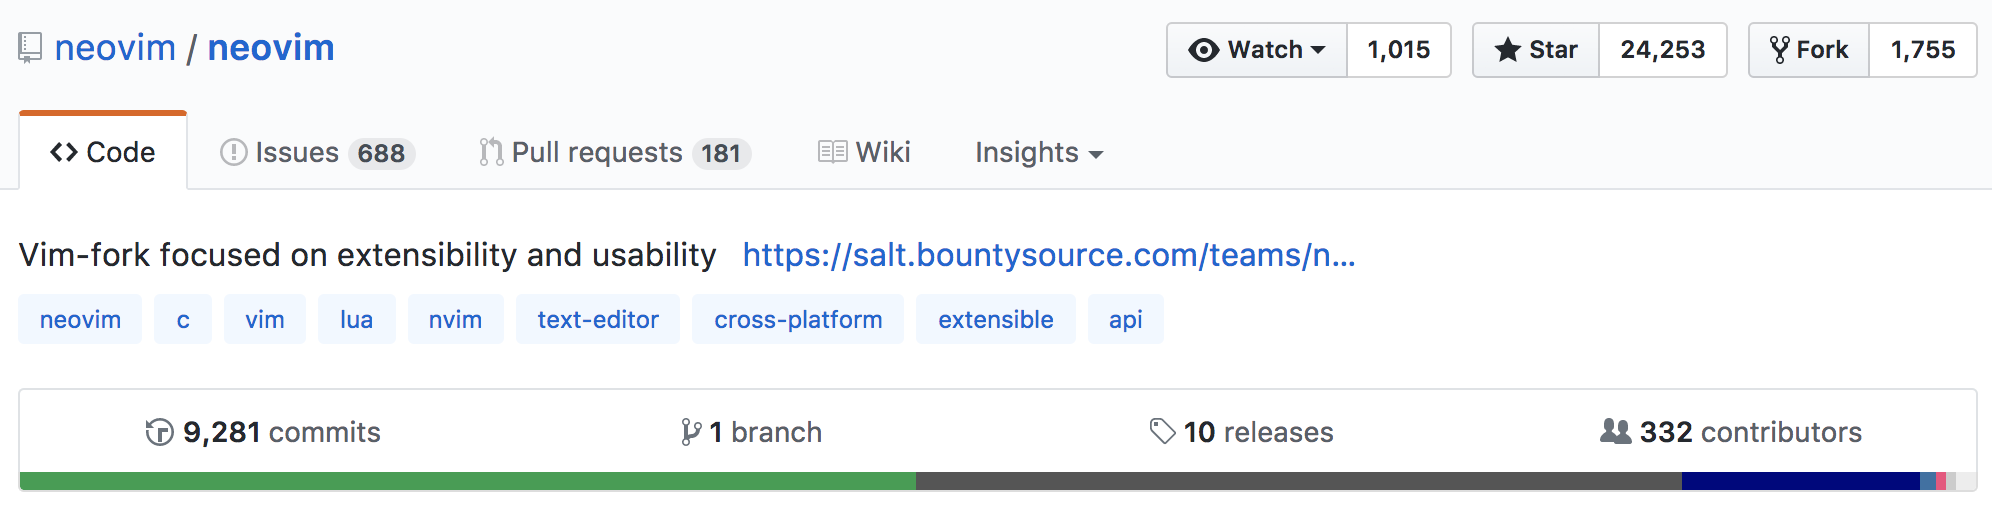
Task: Click the neovim topic tag
Action: pyautogui.click(x=80, y=319)
